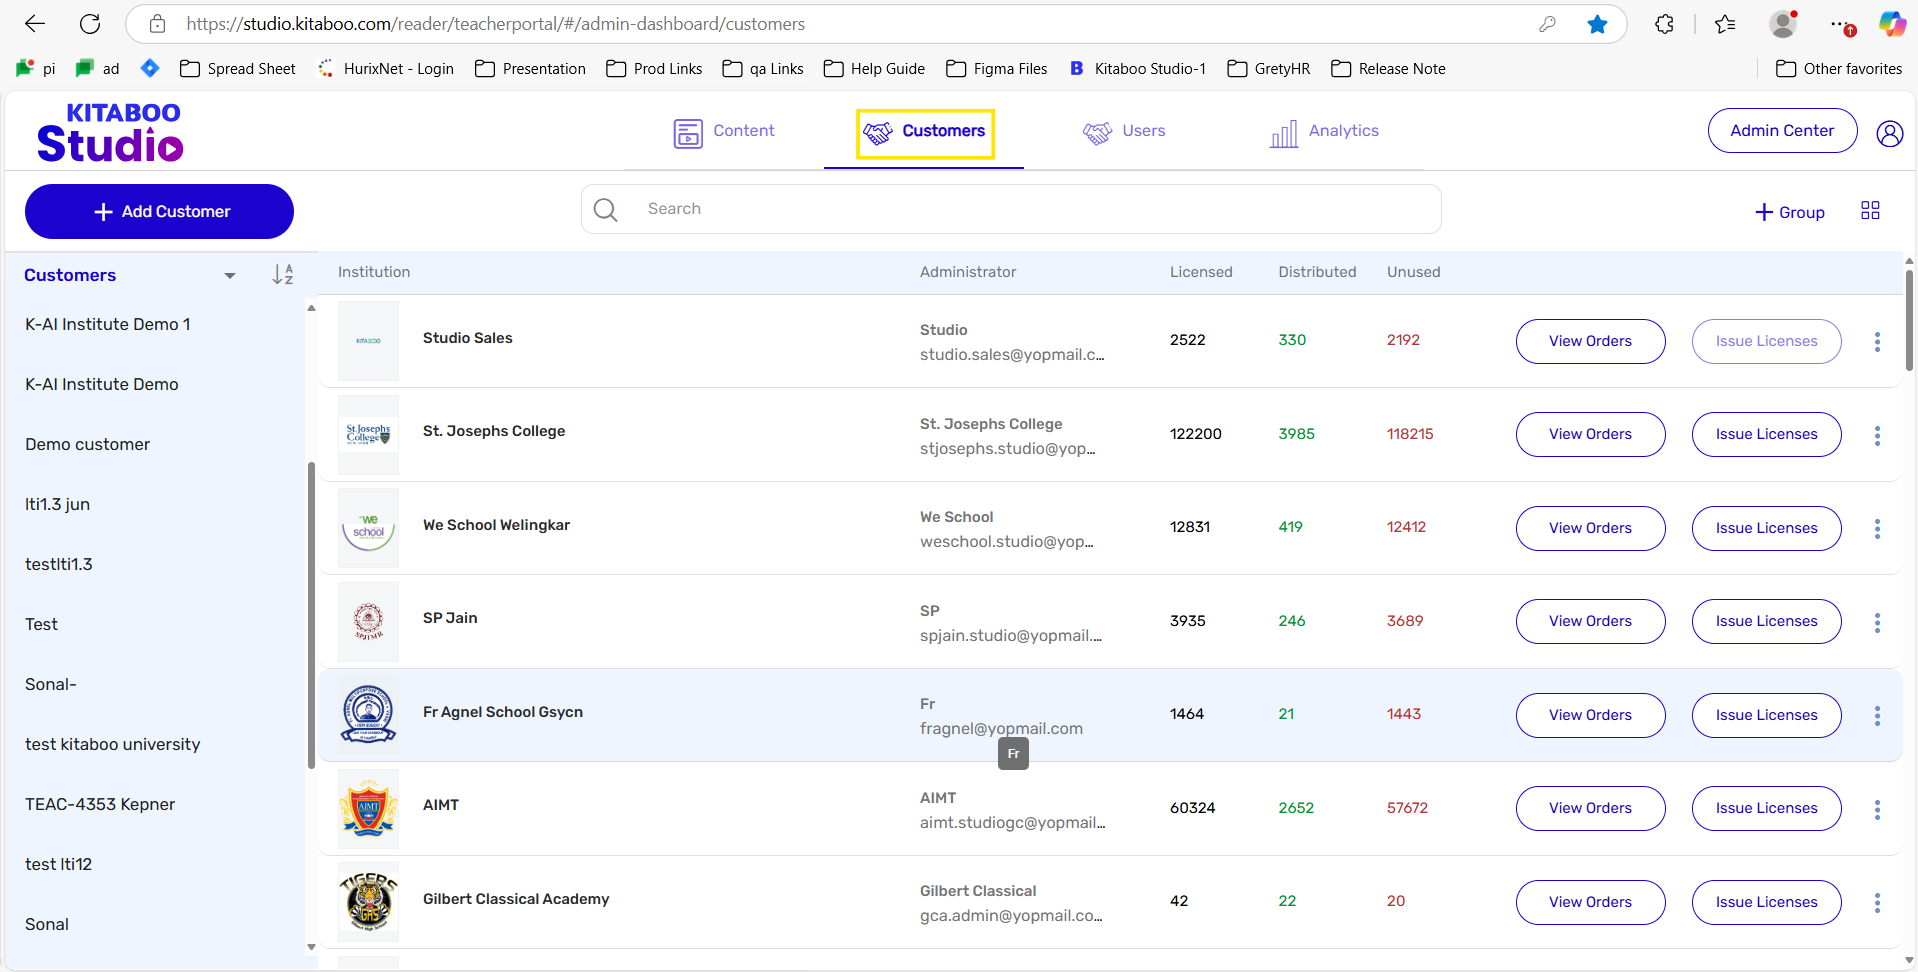Open the Release Note bookmark folder

coord(1388,68)
